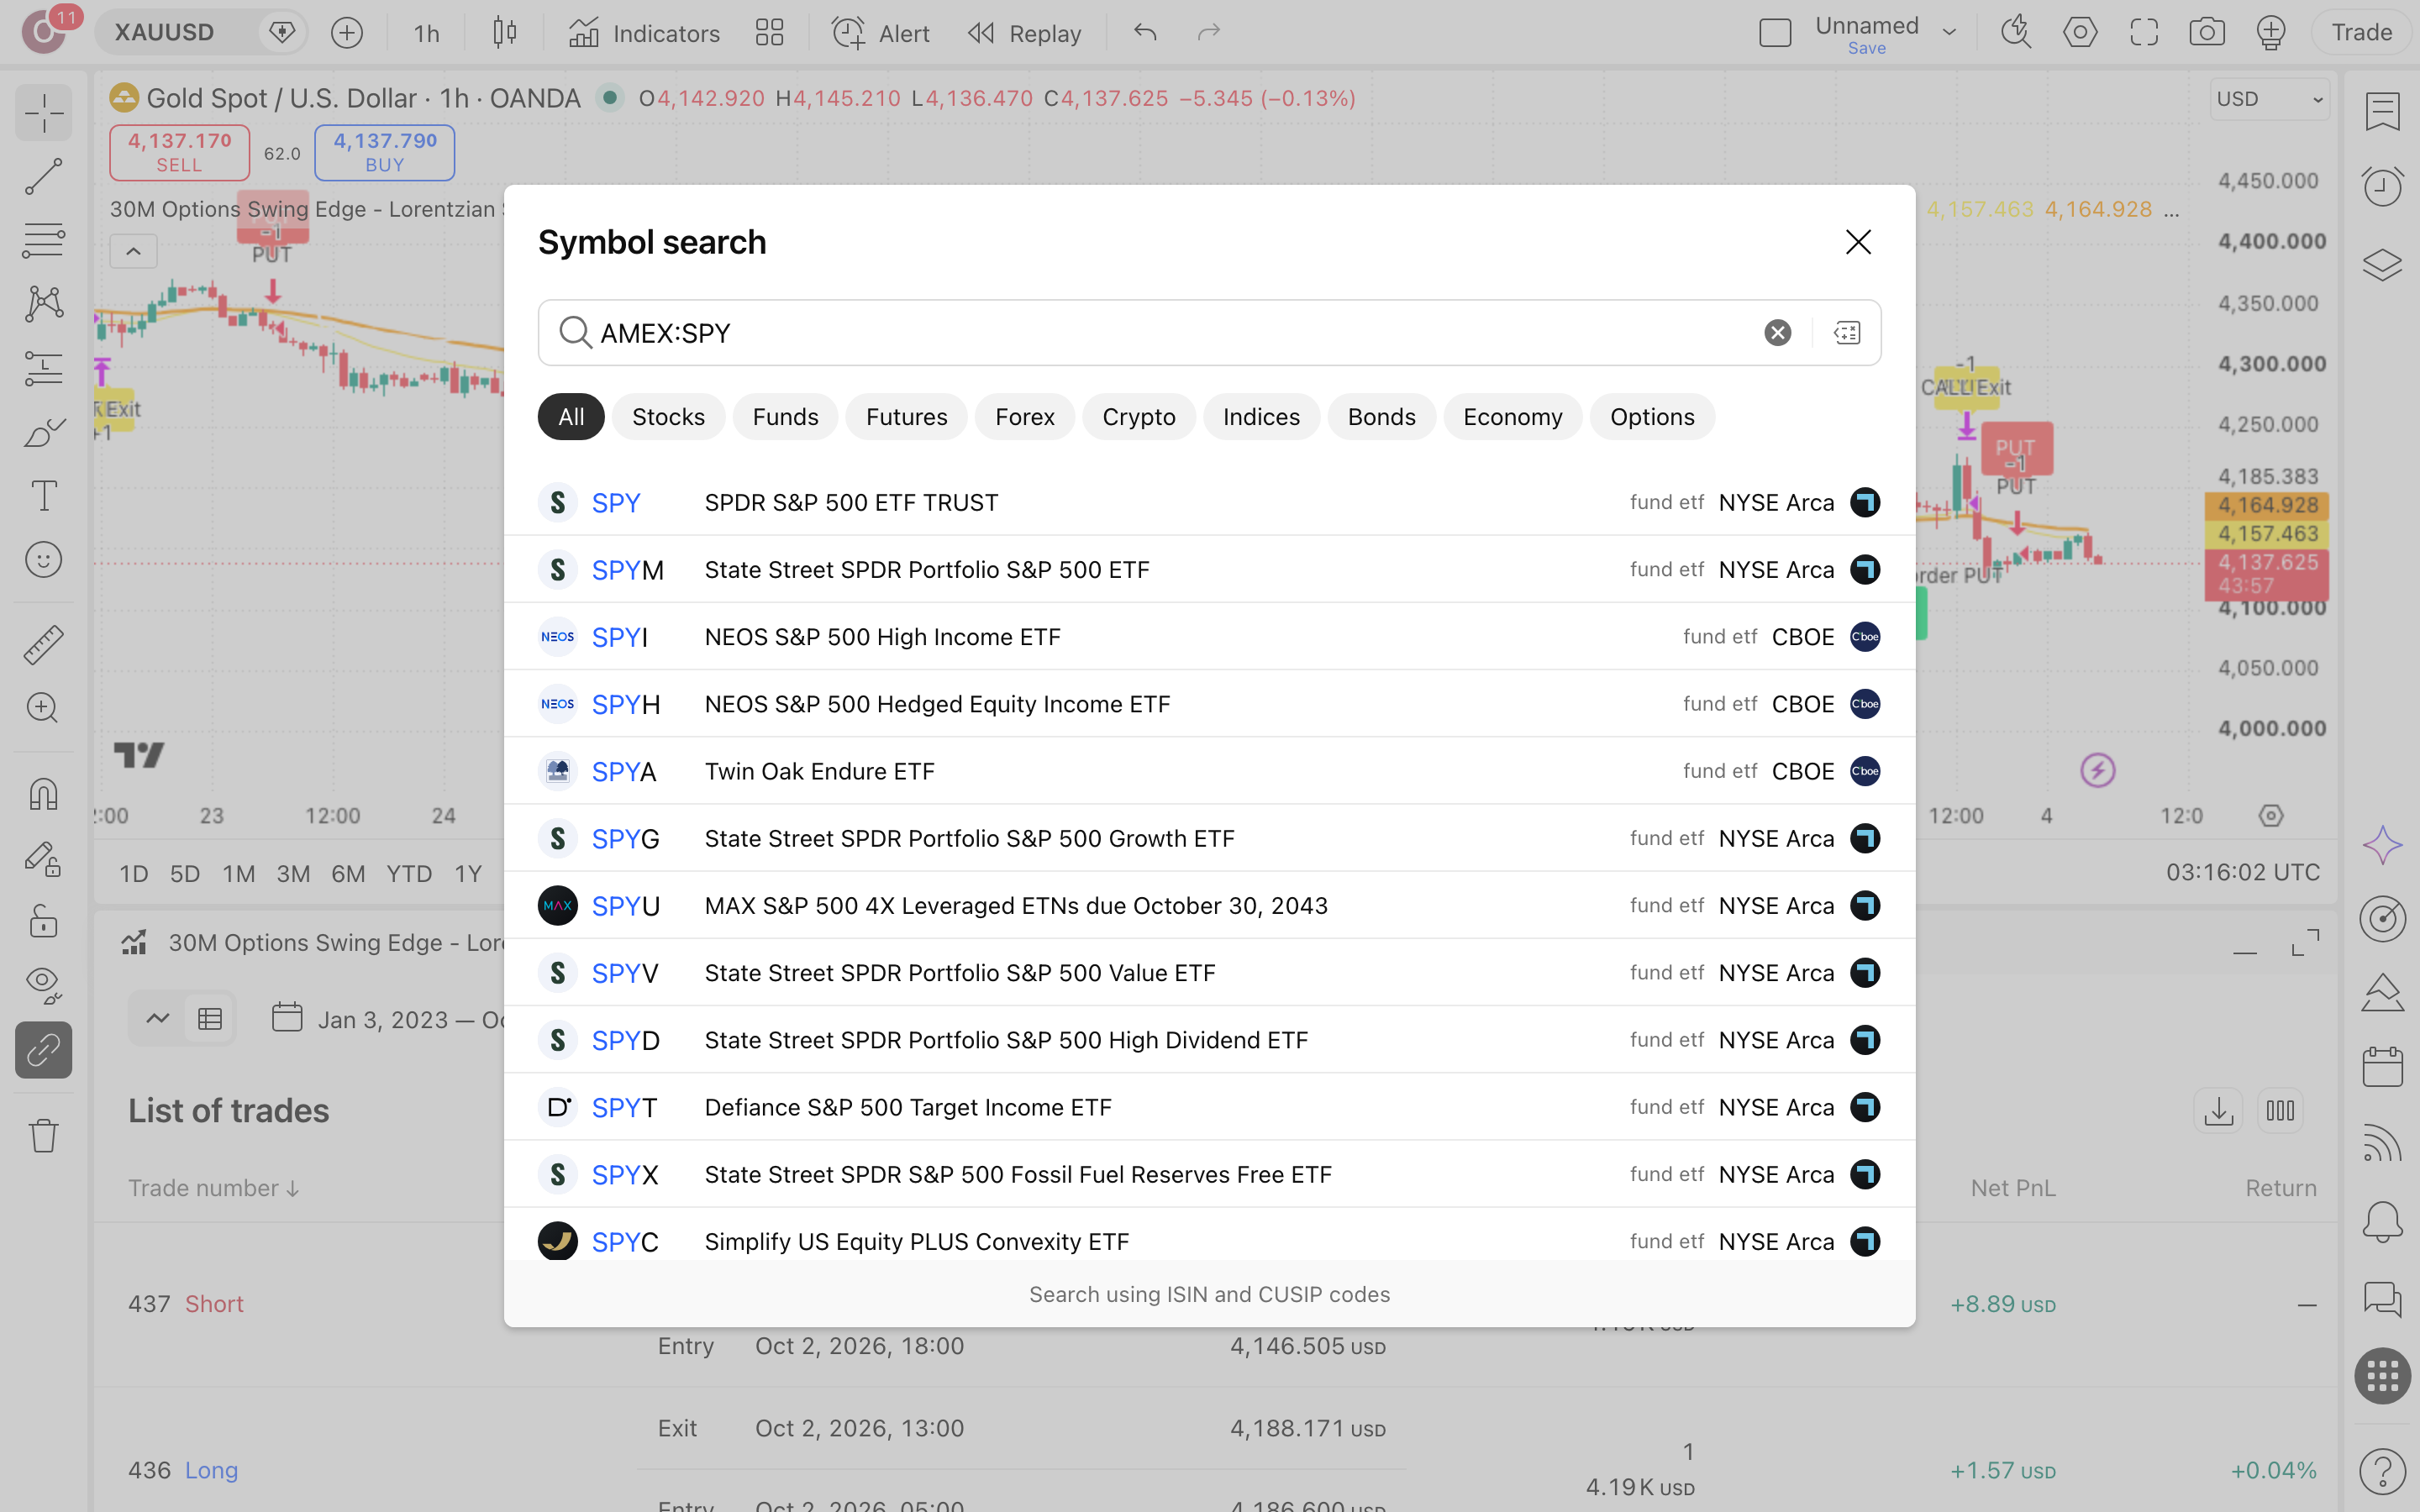Clear the symbol search text
The image size is (2420, 1512).
click(1777, 333)
